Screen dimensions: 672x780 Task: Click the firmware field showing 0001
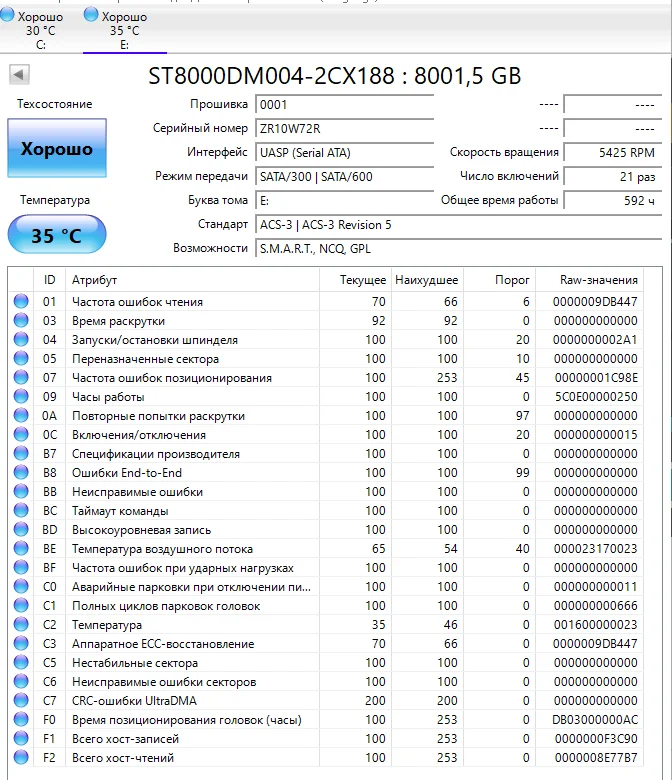(344, 104)
